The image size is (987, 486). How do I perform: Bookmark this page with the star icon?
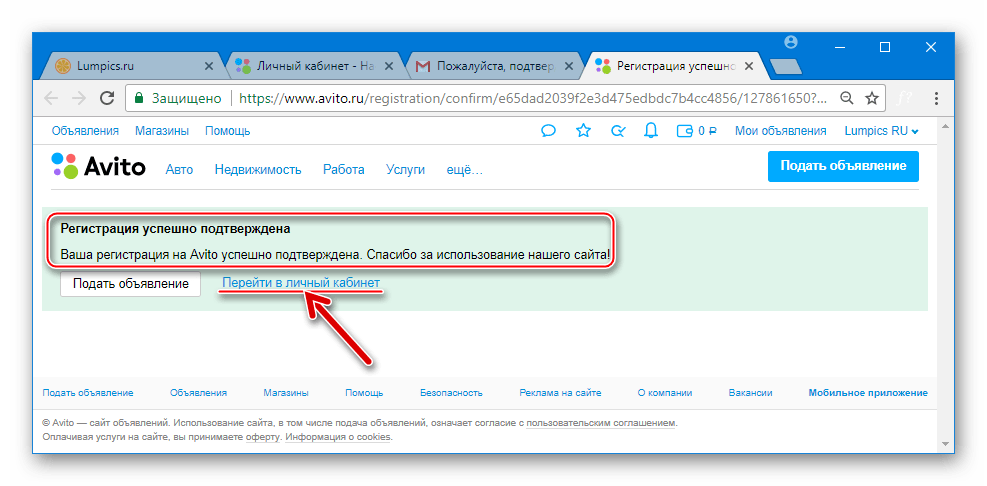coord(872,98)
